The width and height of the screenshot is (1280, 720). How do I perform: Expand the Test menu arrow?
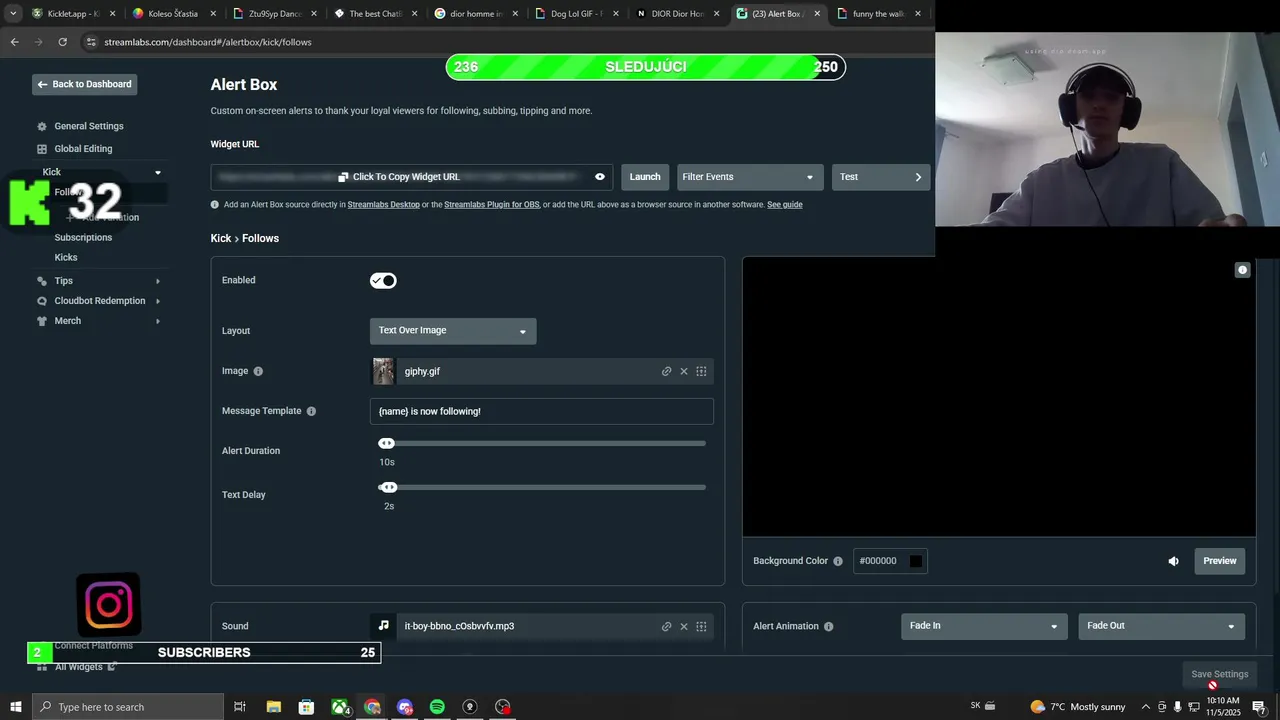(918, 177)
